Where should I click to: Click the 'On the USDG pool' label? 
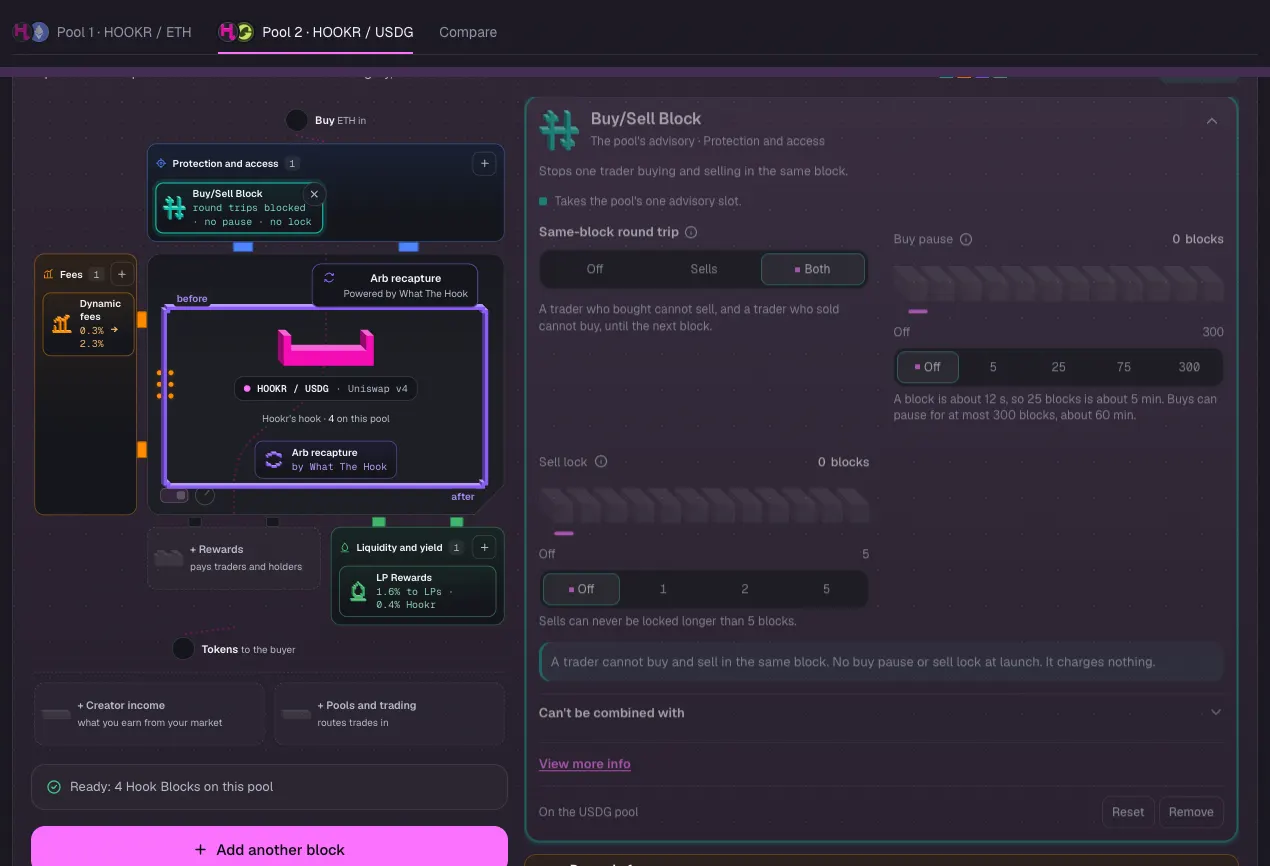coord(589,812)
